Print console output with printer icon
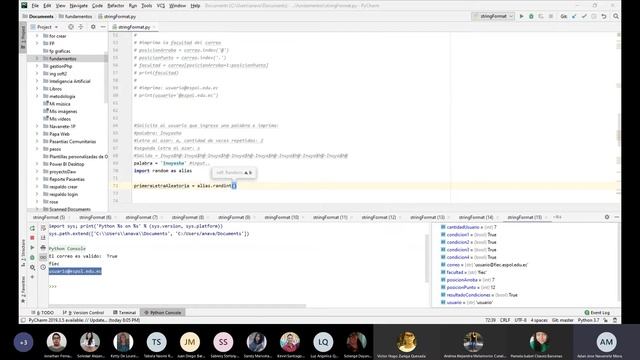Screen dimensions: 640x360 (x=43, y=247)
